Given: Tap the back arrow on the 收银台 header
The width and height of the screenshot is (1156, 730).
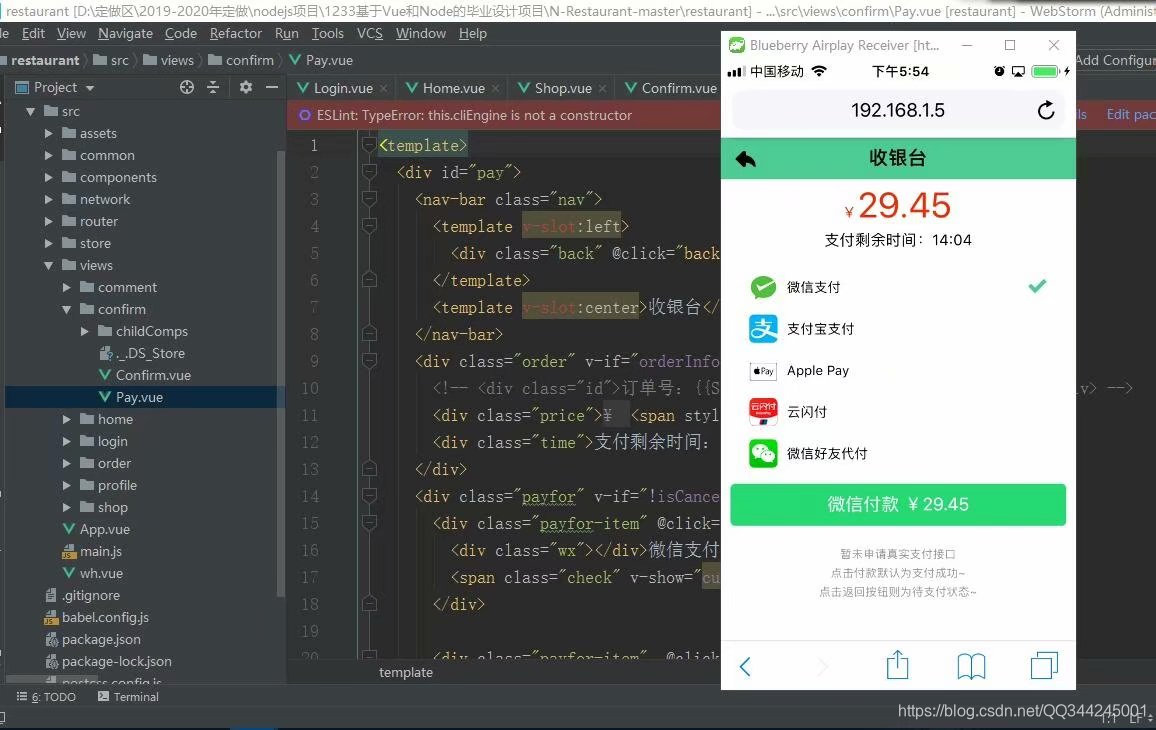Looking at the screenshot, I should click(x=744, y=157).
